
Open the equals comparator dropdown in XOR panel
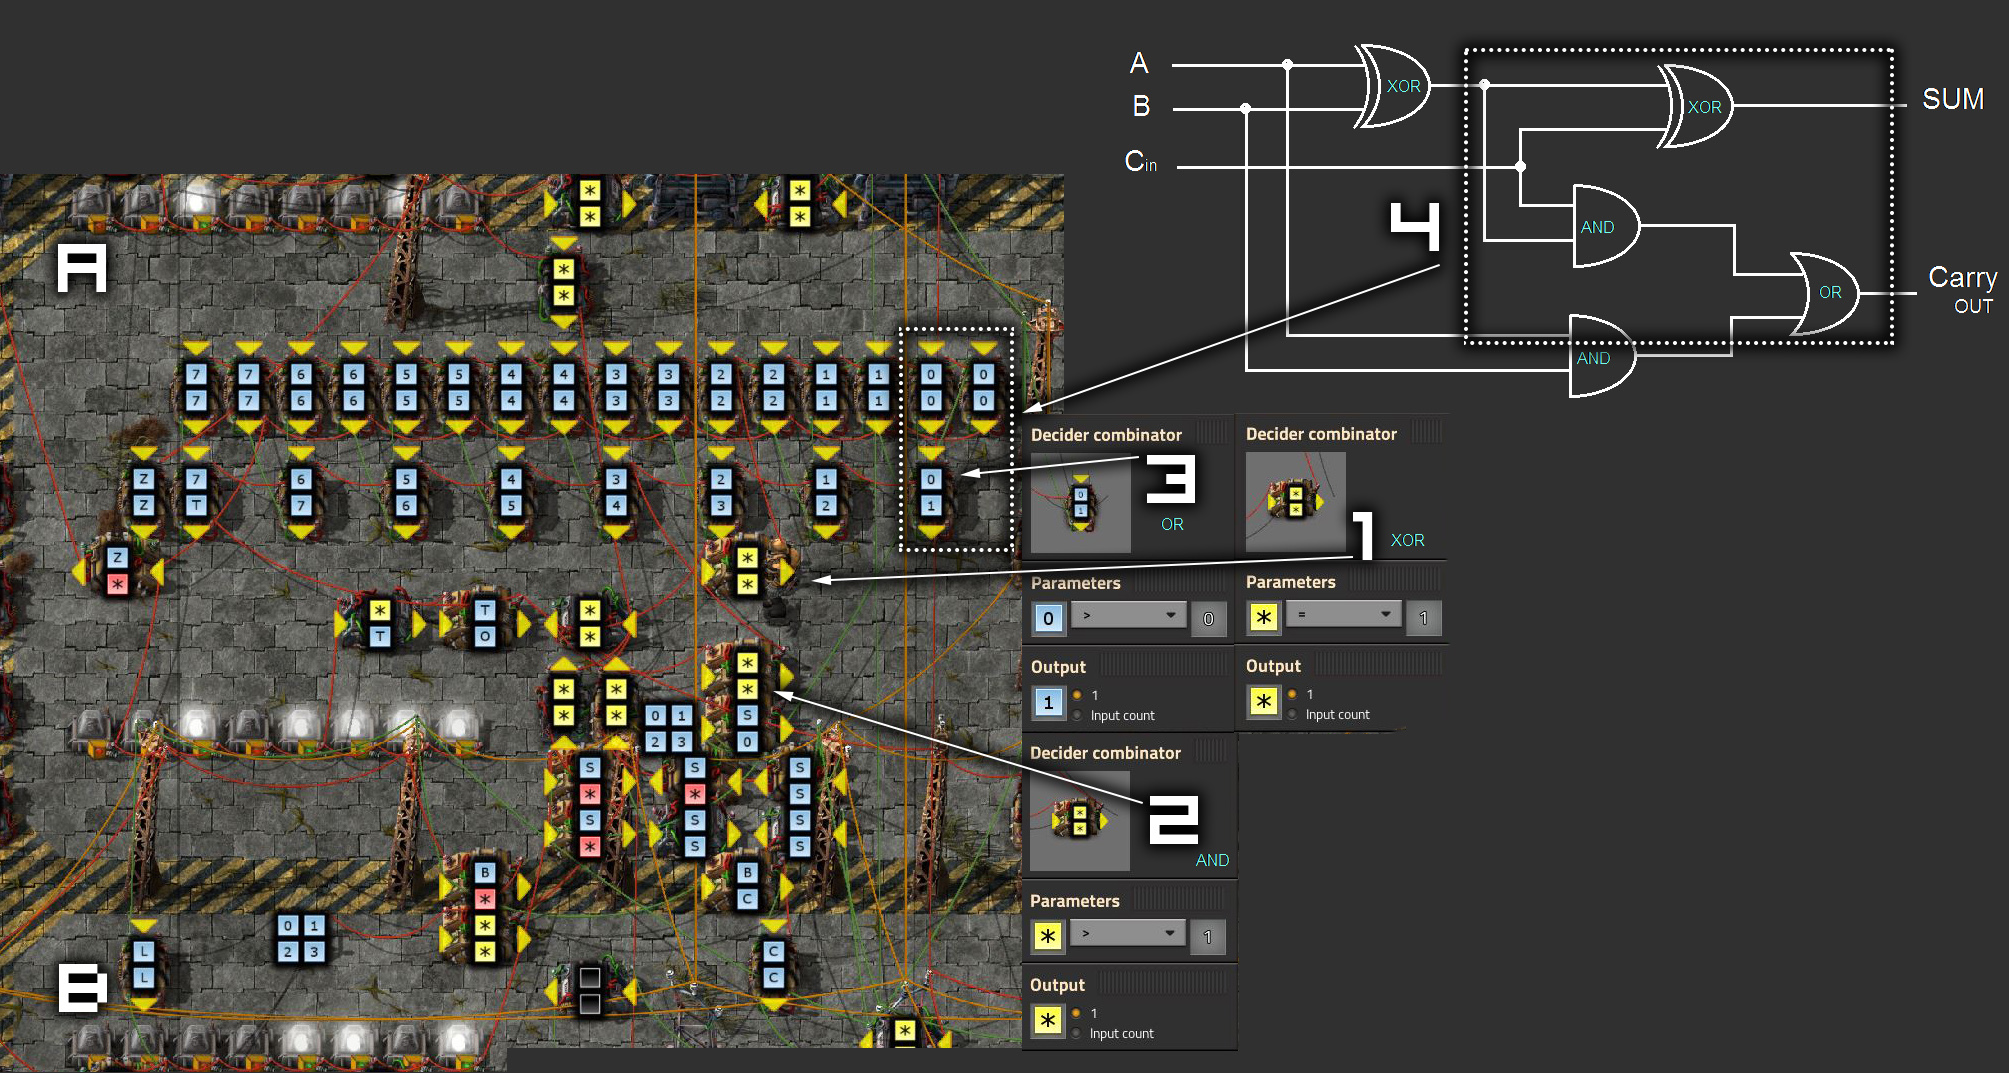1343,614
